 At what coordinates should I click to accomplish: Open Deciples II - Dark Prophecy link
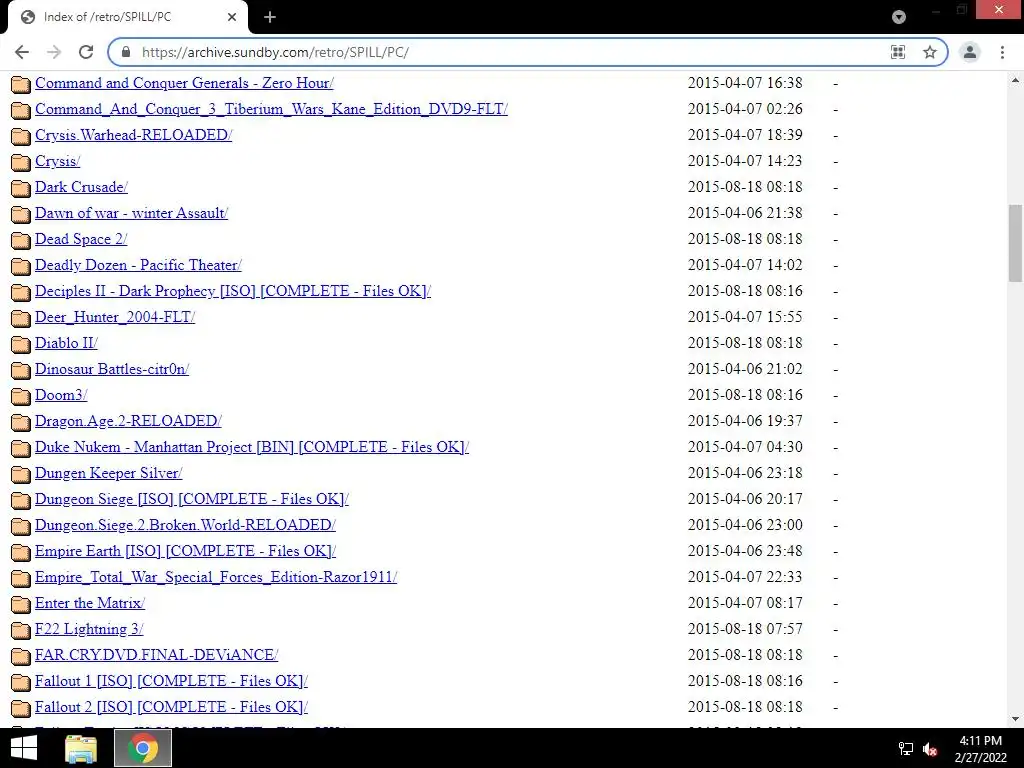pos(232,291)
